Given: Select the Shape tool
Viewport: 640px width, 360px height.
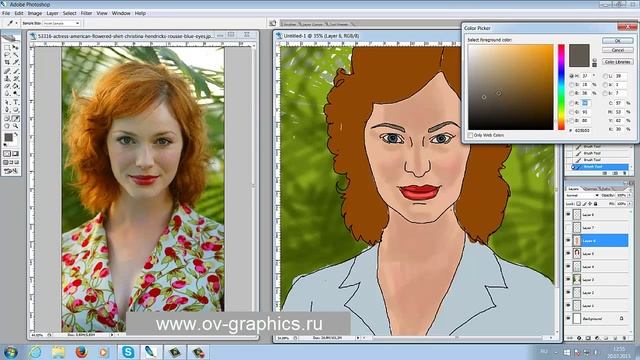Looking at the screenshot, I should tap(16, 110).
